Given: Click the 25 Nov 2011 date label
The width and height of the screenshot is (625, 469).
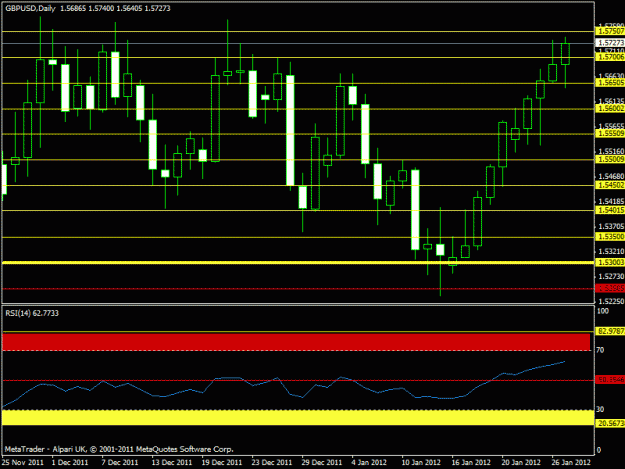Looking at the screenshot, I should point(22,463).
